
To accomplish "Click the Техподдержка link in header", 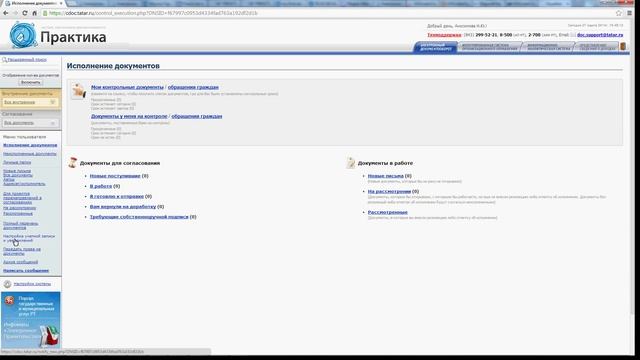I will click(x=444, y=35).
